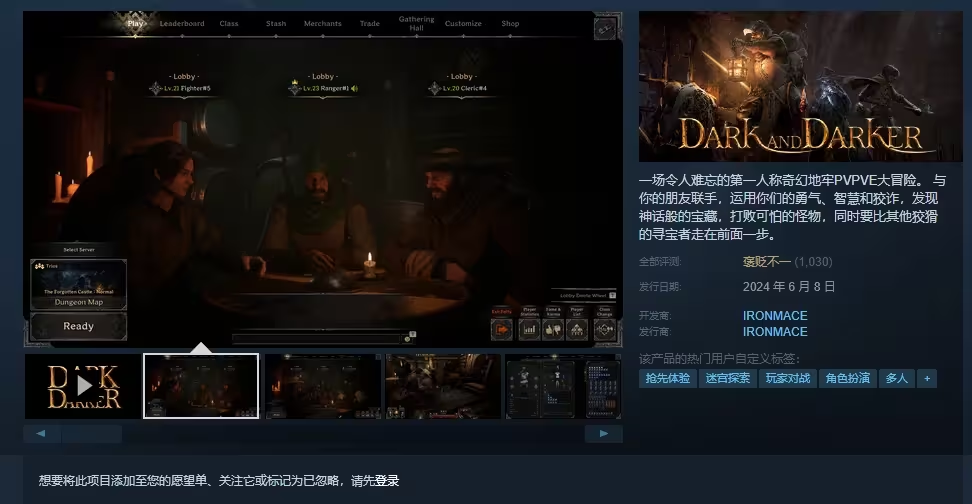Image resolution: width=972 pixels, height=504 pixels.
Task: Select the 角色扮演 tag
Action: pyautogui.click(x=847, y=378)
